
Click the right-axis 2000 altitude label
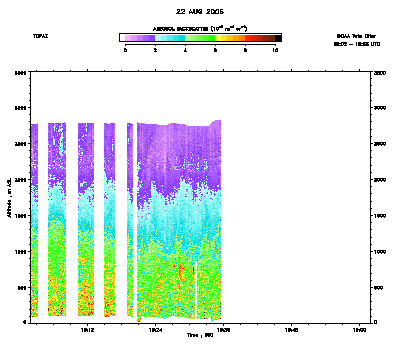pos(380,180)
